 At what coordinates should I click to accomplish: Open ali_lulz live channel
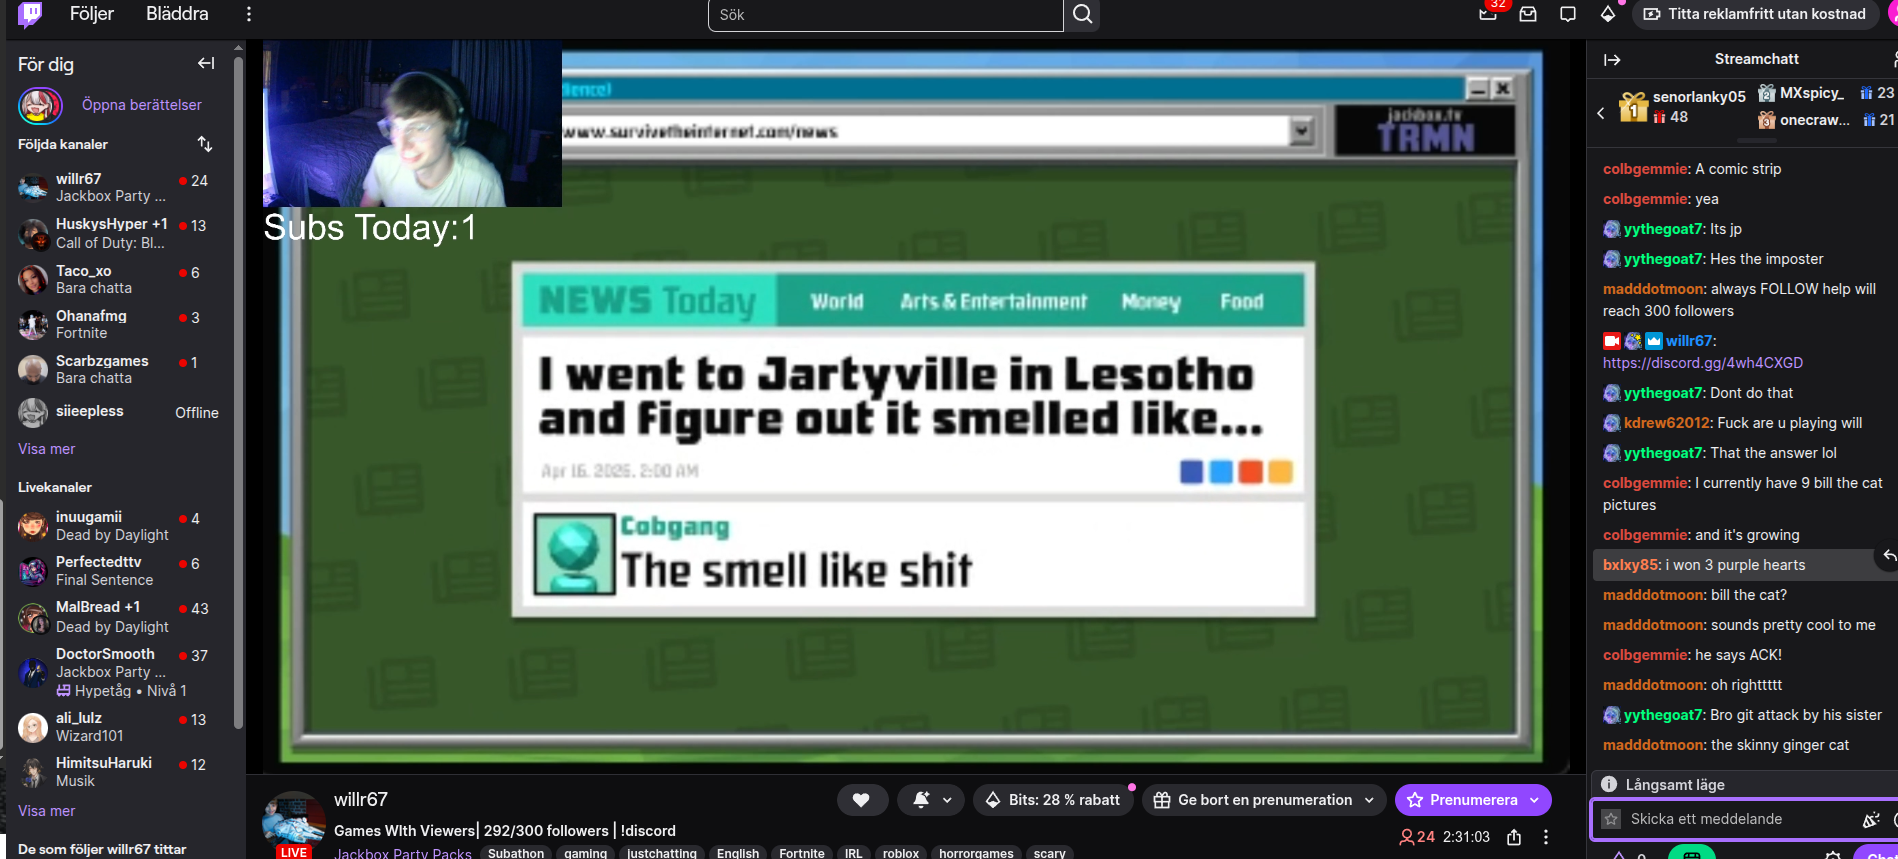click(118, 727)
